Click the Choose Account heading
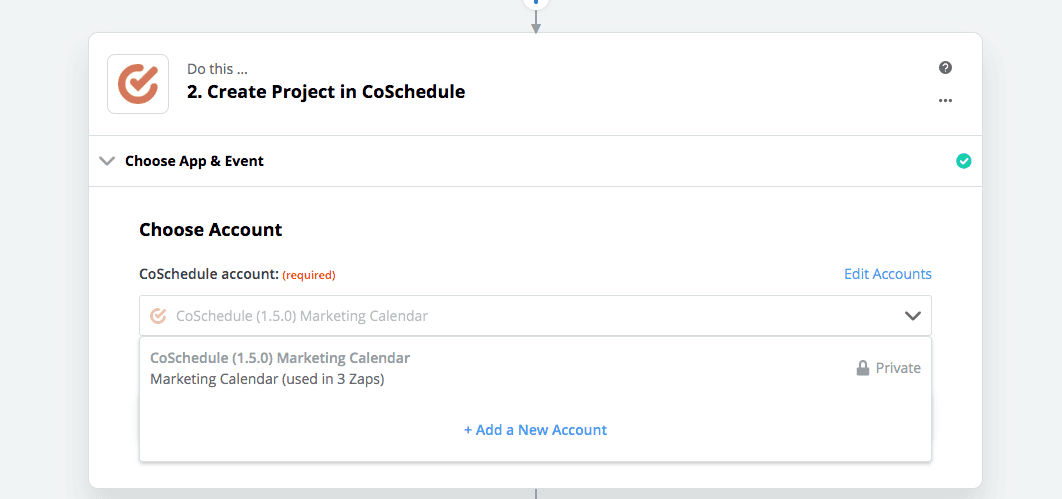This screenshot has height=499, width=1062. pos(211,230)
